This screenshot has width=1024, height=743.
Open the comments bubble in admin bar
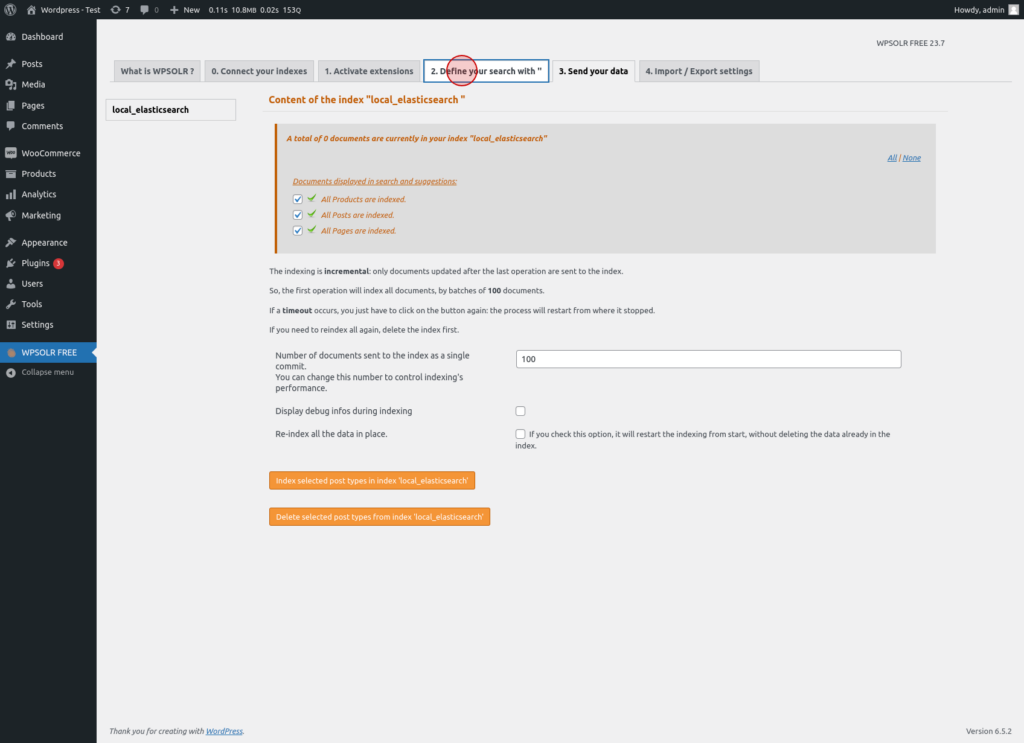tap(144, 10)
